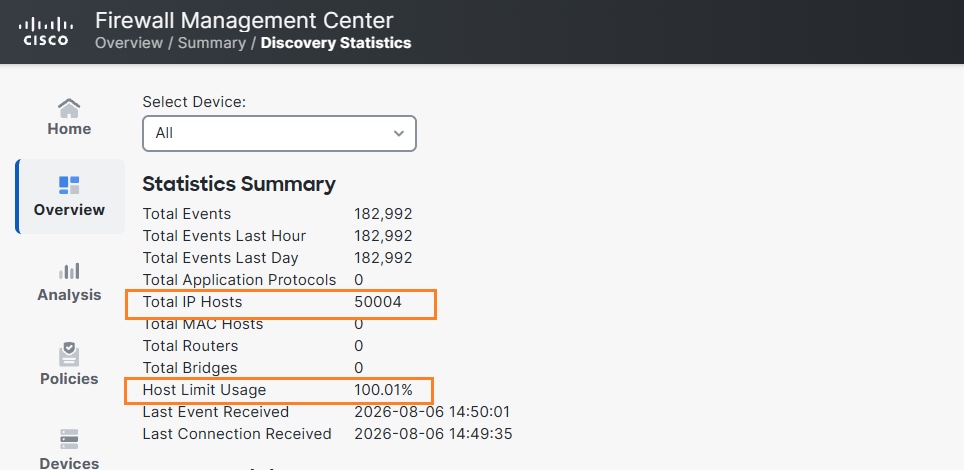Click the 2026-08-06 14:49:35 timestamp
Screen dimensions: 964x470
[x=433, y=434]
